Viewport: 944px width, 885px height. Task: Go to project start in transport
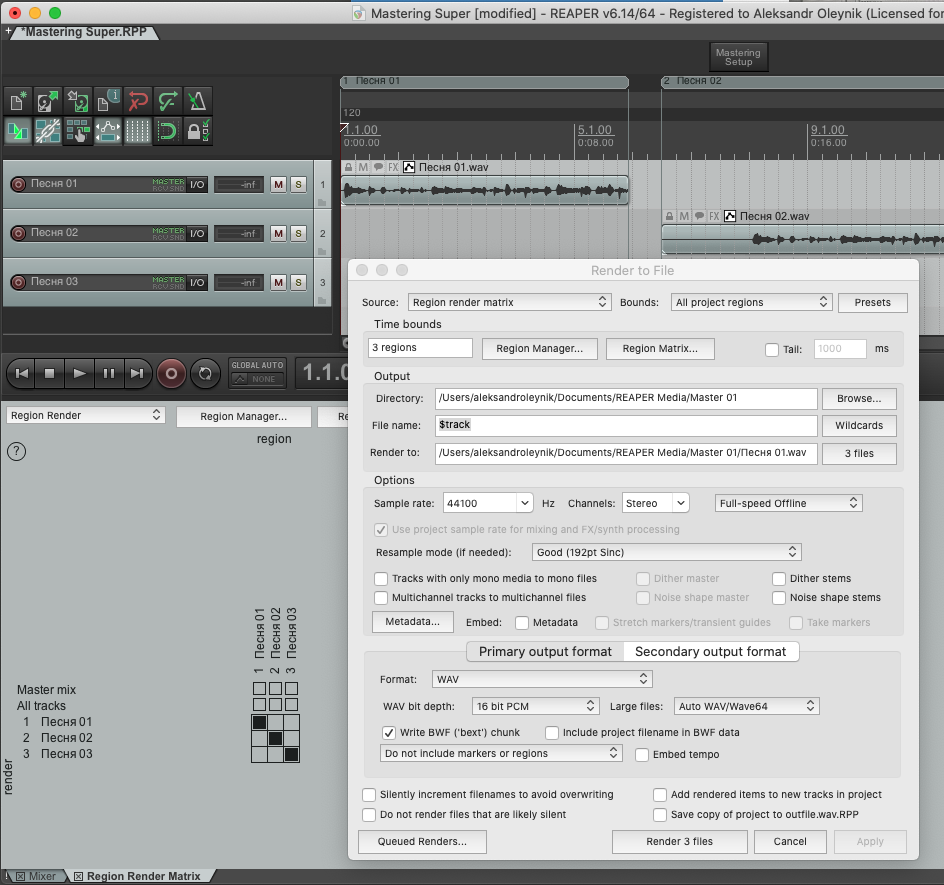tap(22, 374)
